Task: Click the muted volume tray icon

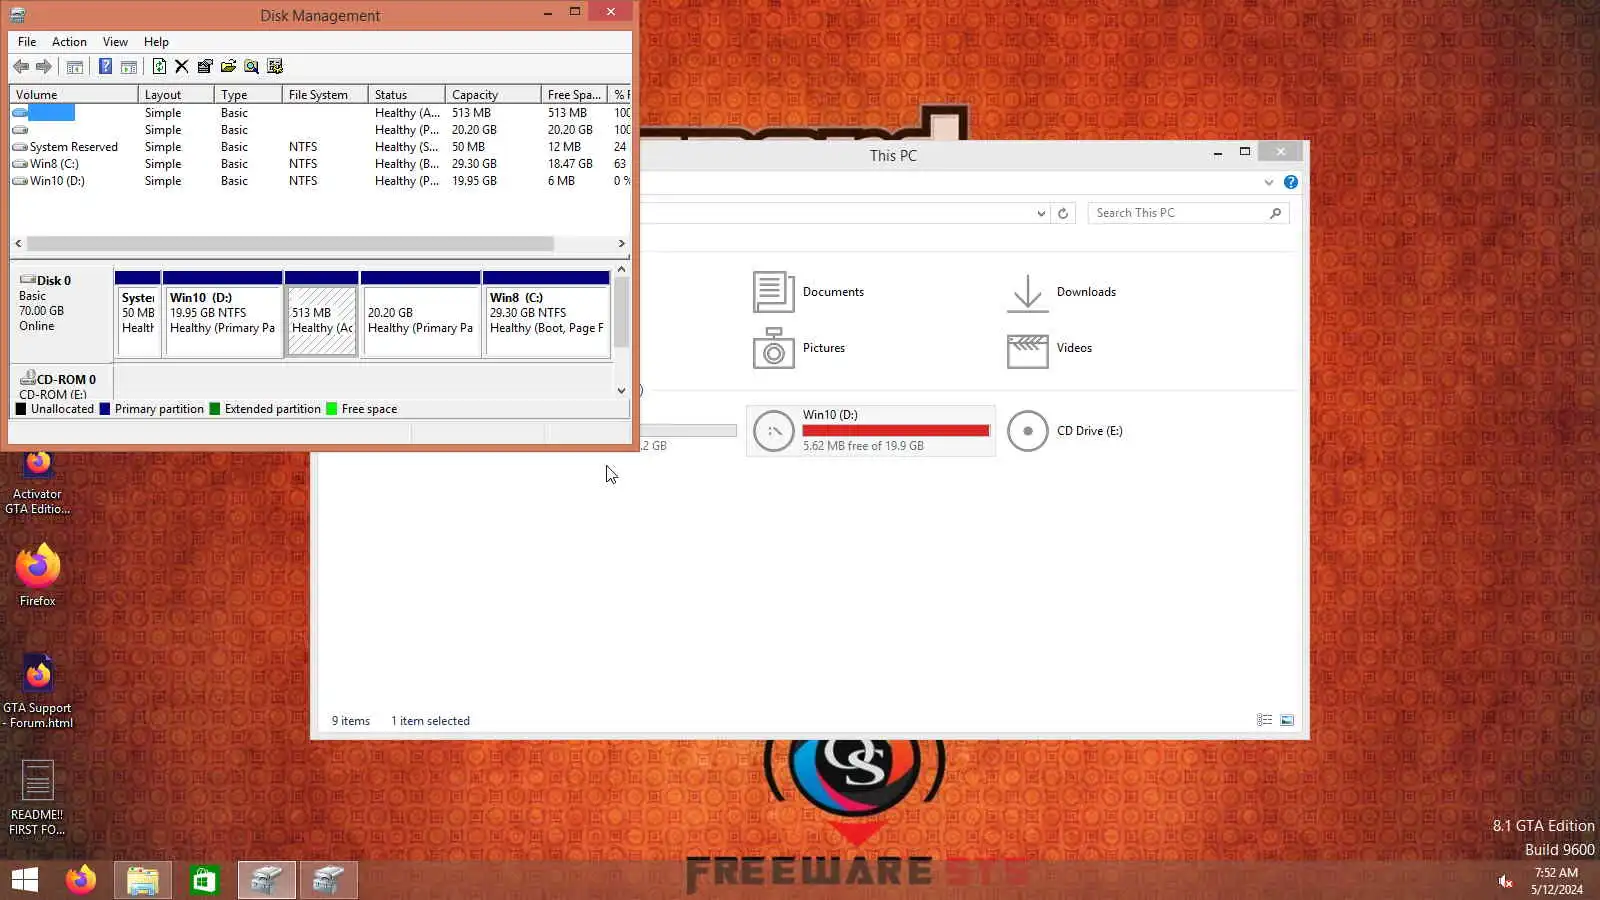Action: [x=1505, y=881]
